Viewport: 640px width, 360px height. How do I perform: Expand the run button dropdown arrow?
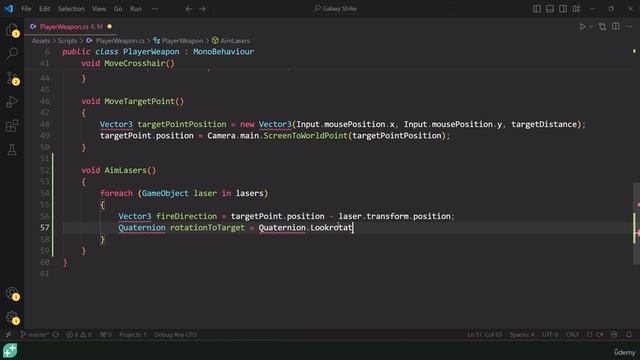click(x=591, y=27)
